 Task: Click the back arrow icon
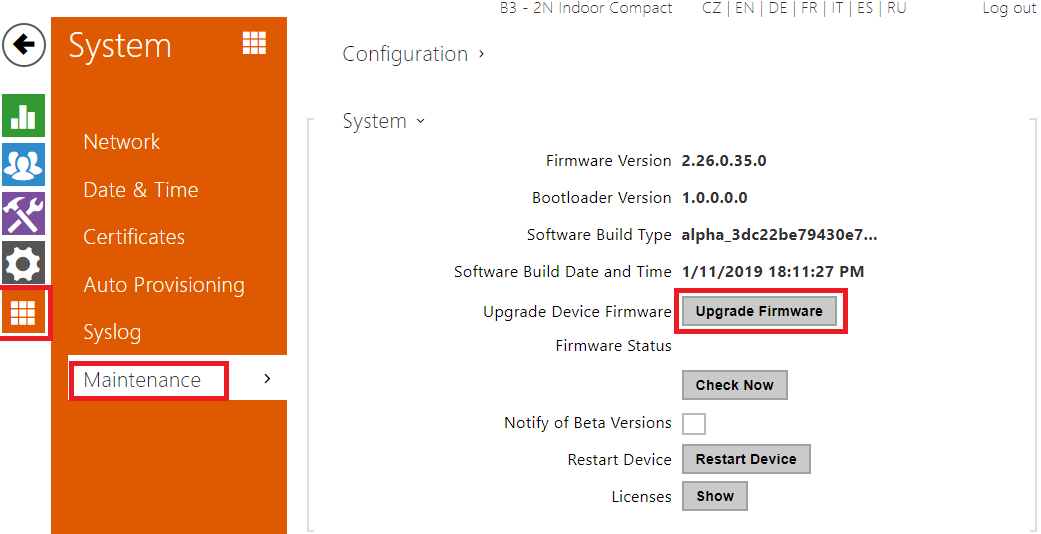coord(24,46)
